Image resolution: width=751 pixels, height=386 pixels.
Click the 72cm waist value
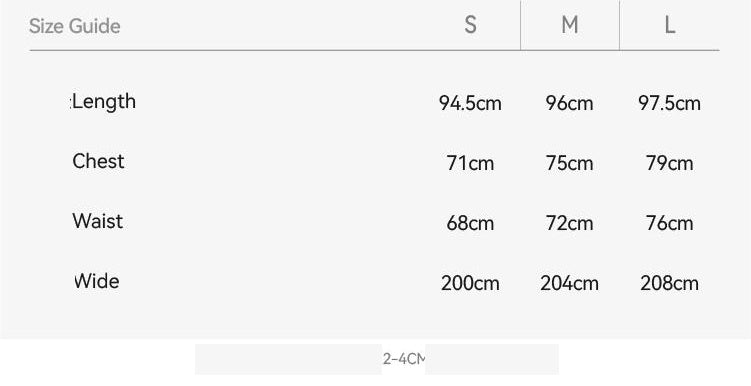[569, 223]
